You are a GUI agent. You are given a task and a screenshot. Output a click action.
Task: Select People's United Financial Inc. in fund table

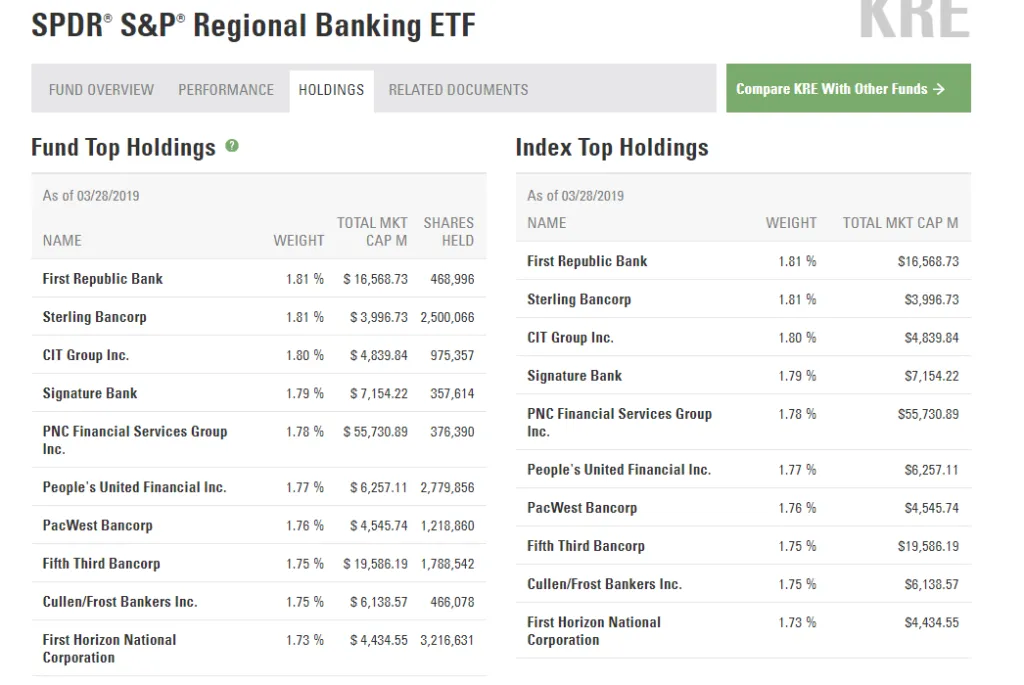(134, 488)
